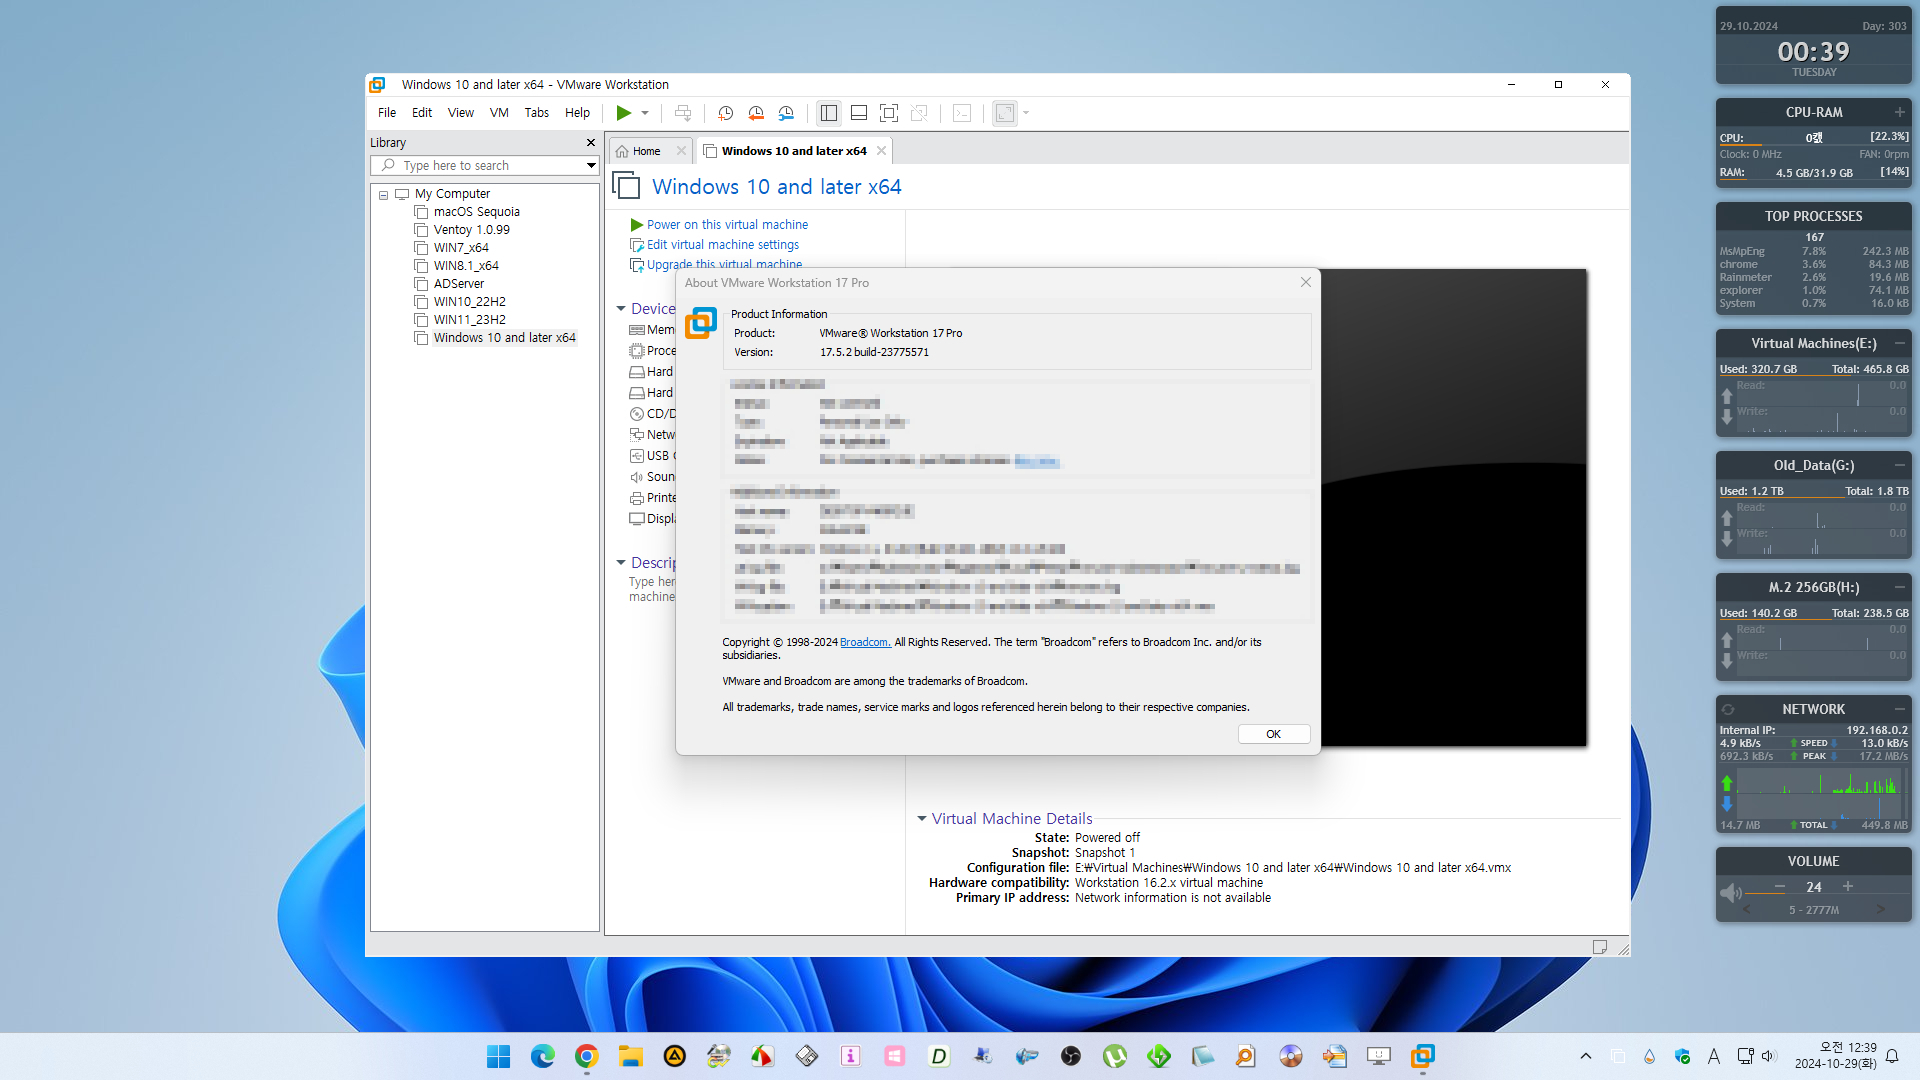Close the Windows 10 and later x64 tab

pos(881,151)
